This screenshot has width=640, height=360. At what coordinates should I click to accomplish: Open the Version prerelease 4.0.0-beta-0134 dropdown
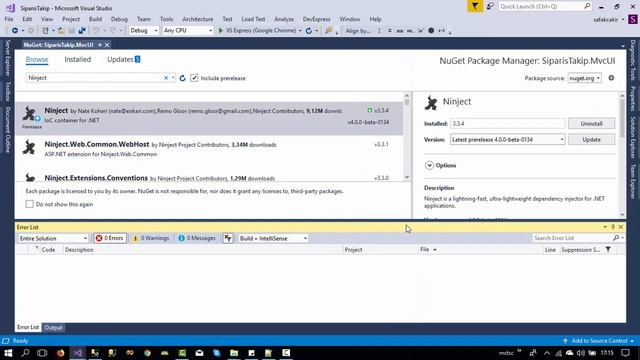tap(508, 140)
